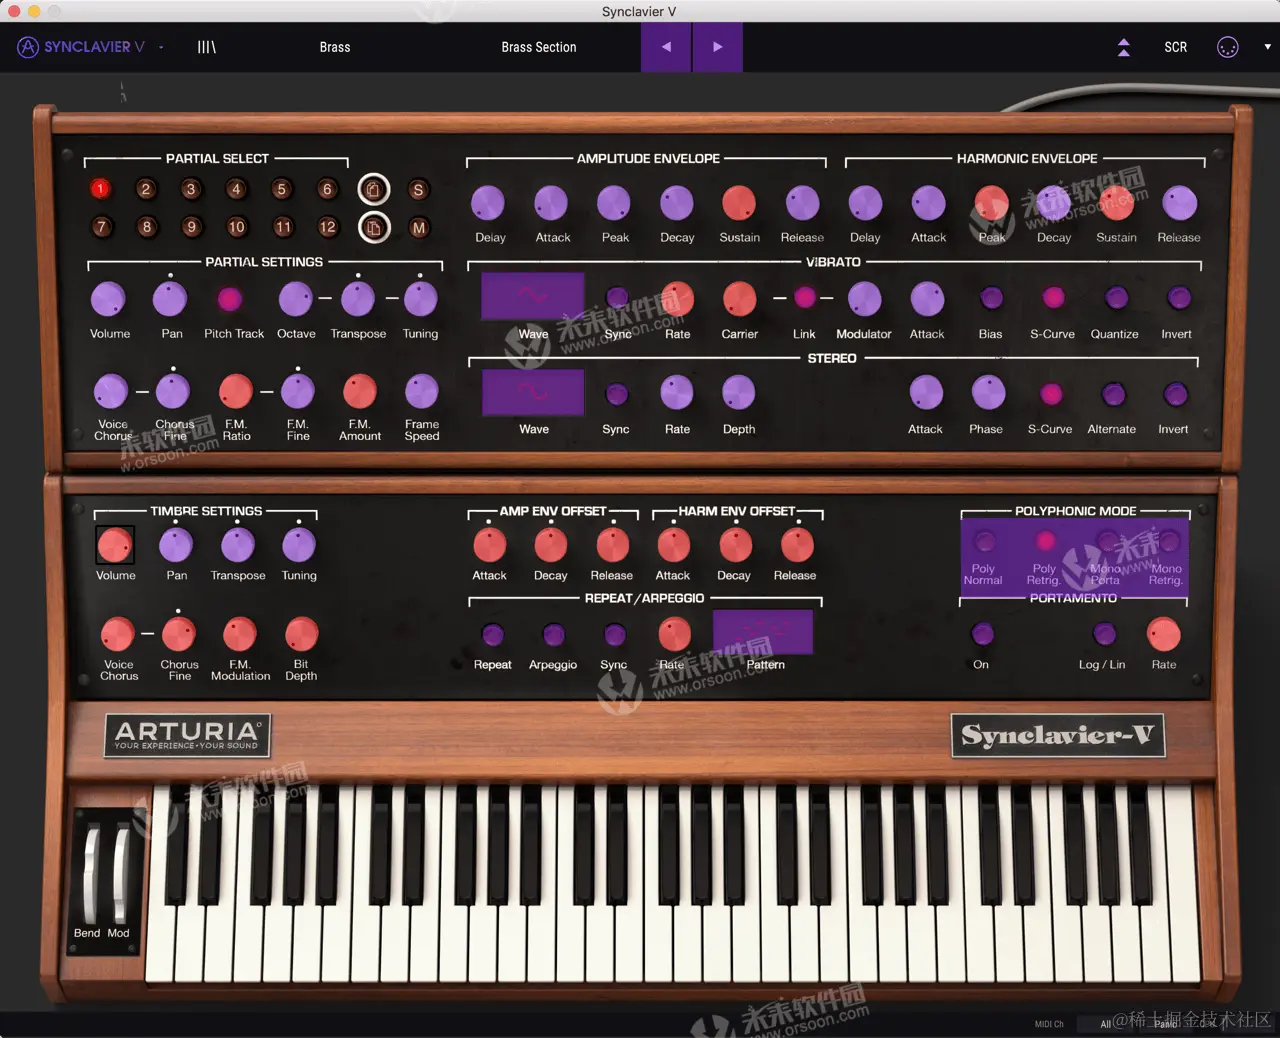This screenshot has height=1038, width=1280.
Task: Click the Timbre Transpose knob
Action: click(238, 545)
